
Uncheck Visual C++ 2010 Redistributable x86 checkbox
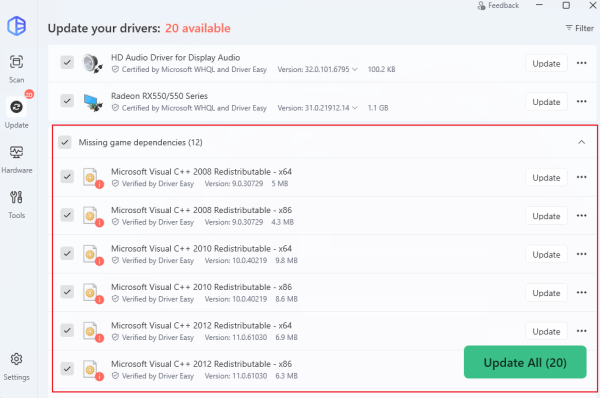[x=67, y=292]
